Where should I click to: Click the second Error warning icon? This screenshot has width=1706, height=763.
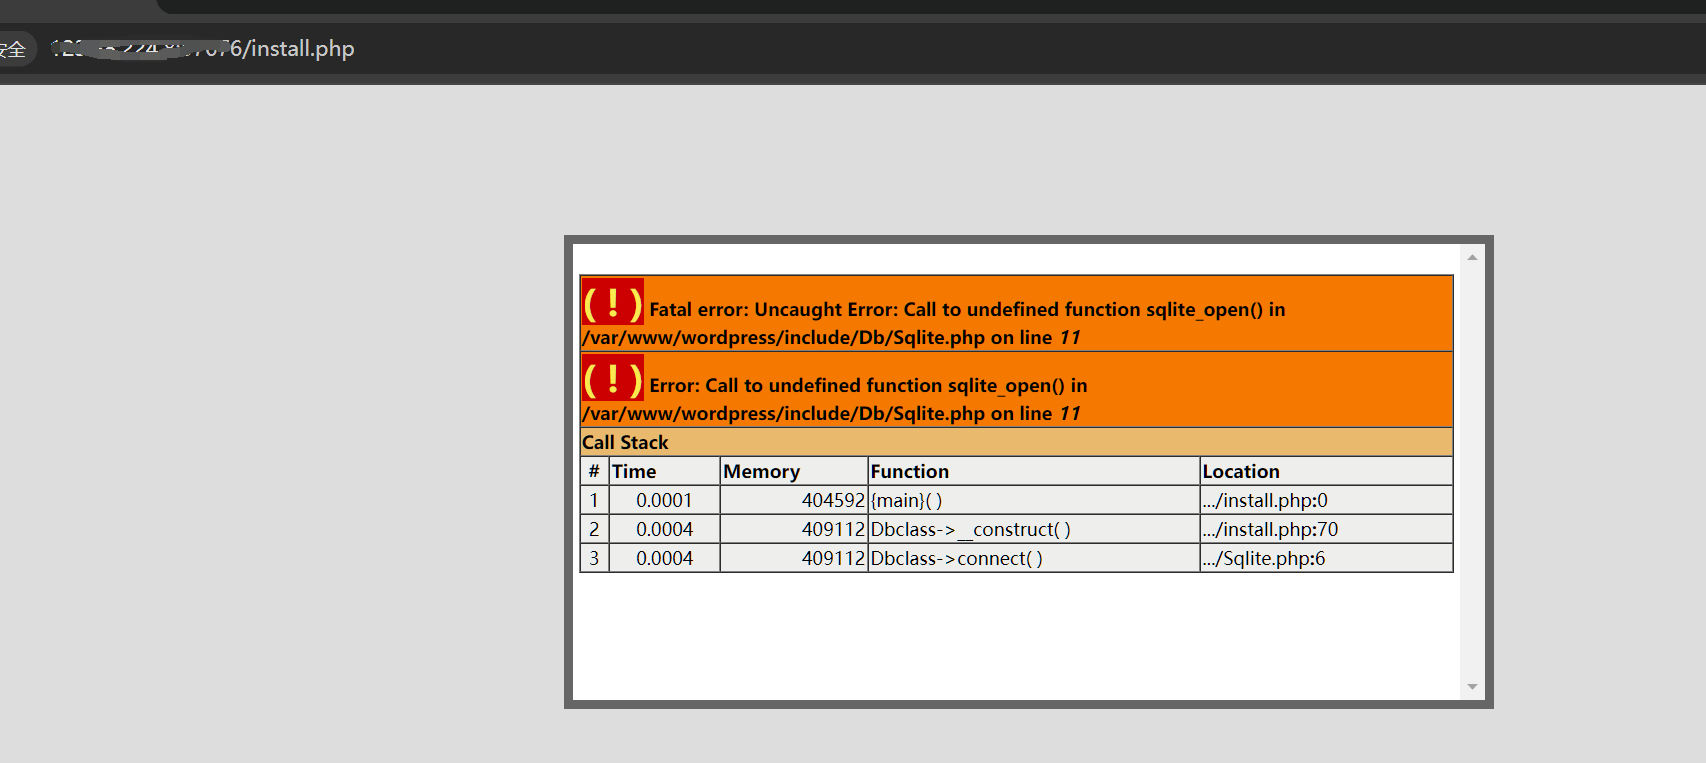tap(613, 378)
